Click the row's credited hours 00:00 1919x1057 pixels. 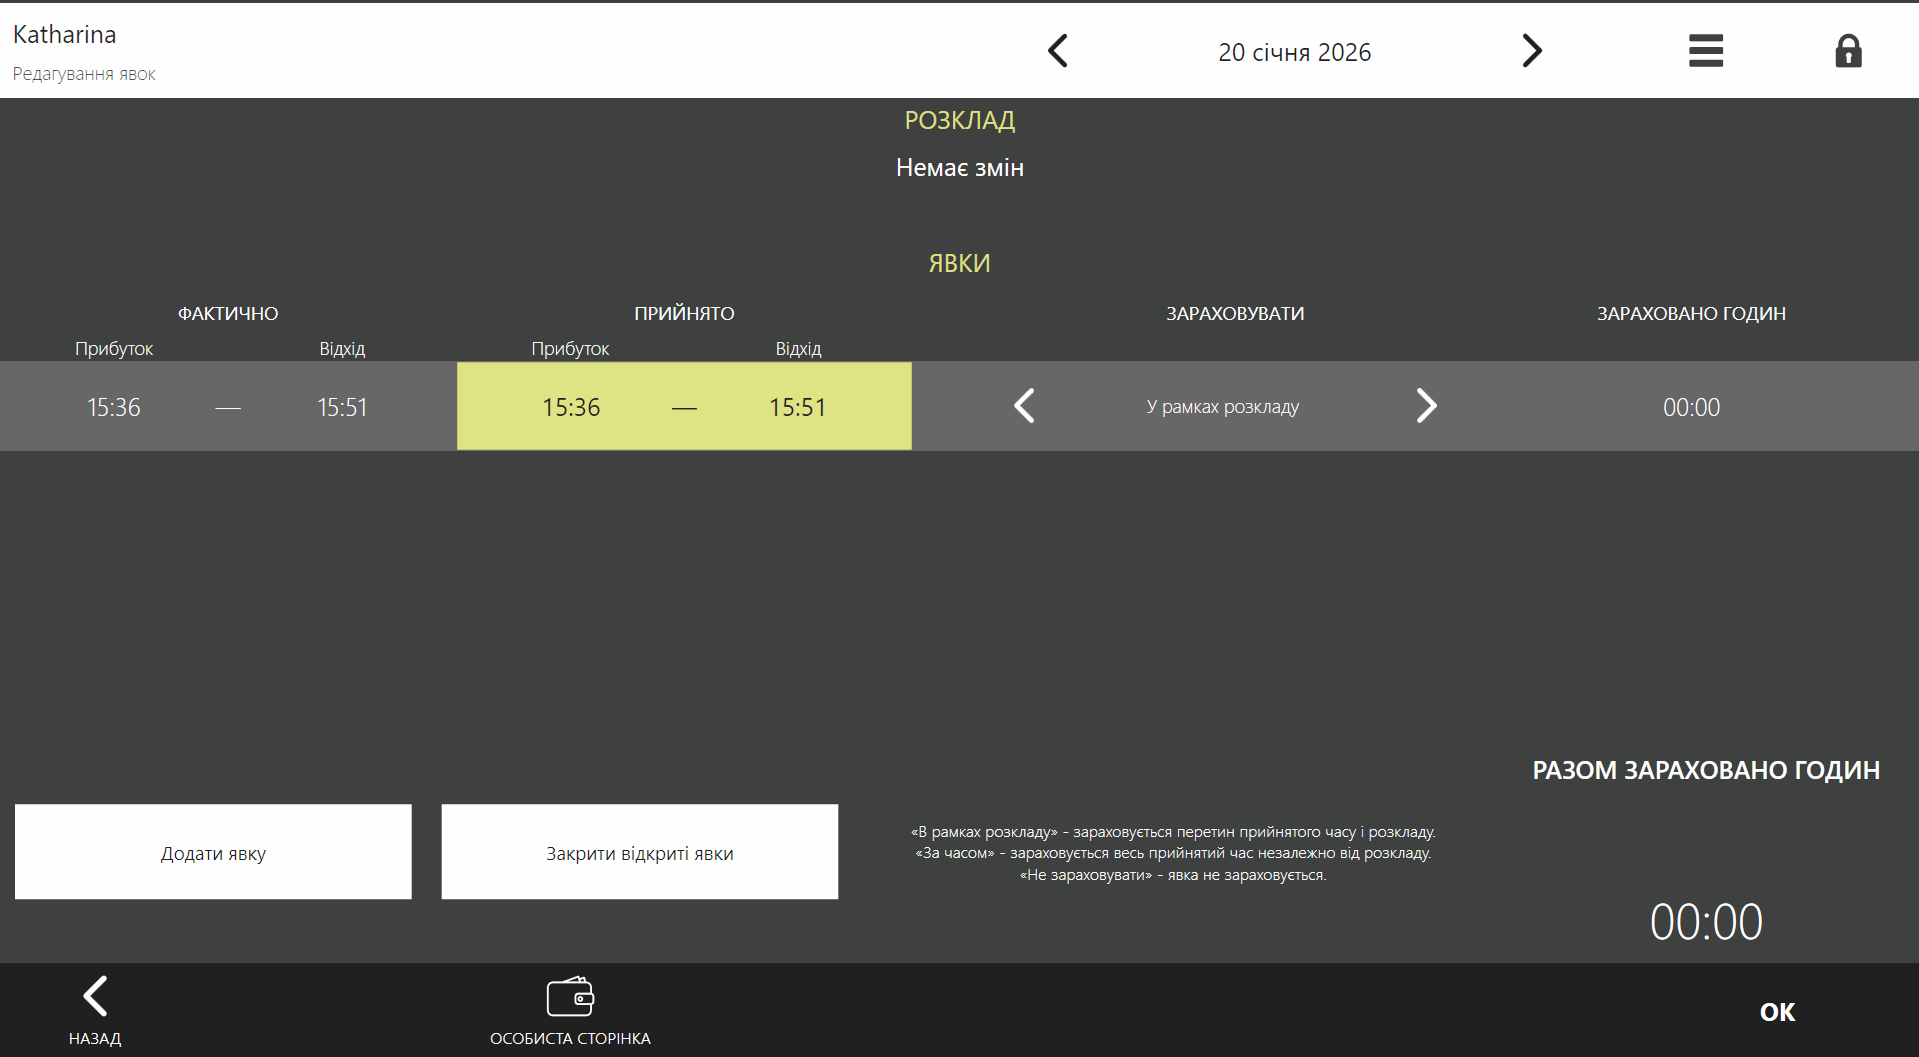click(1691, 407)
